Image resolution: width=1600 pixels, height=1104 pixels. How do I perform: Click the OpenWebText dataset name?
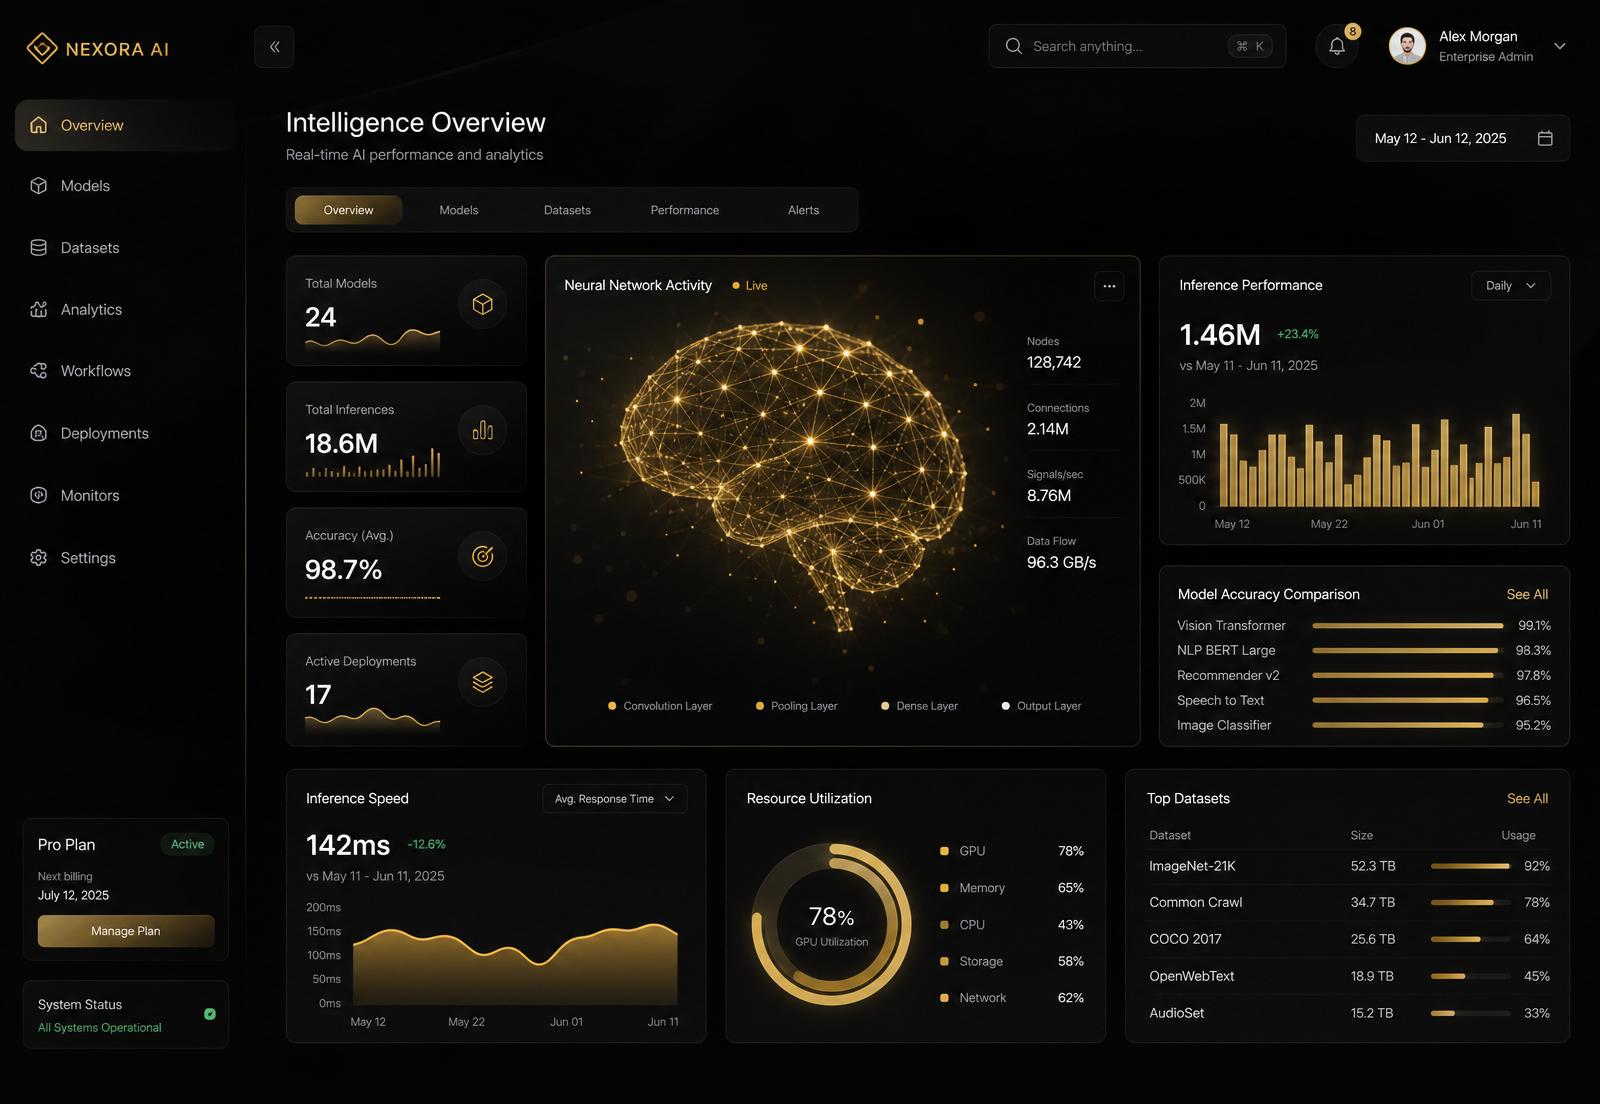[1191, 976]
